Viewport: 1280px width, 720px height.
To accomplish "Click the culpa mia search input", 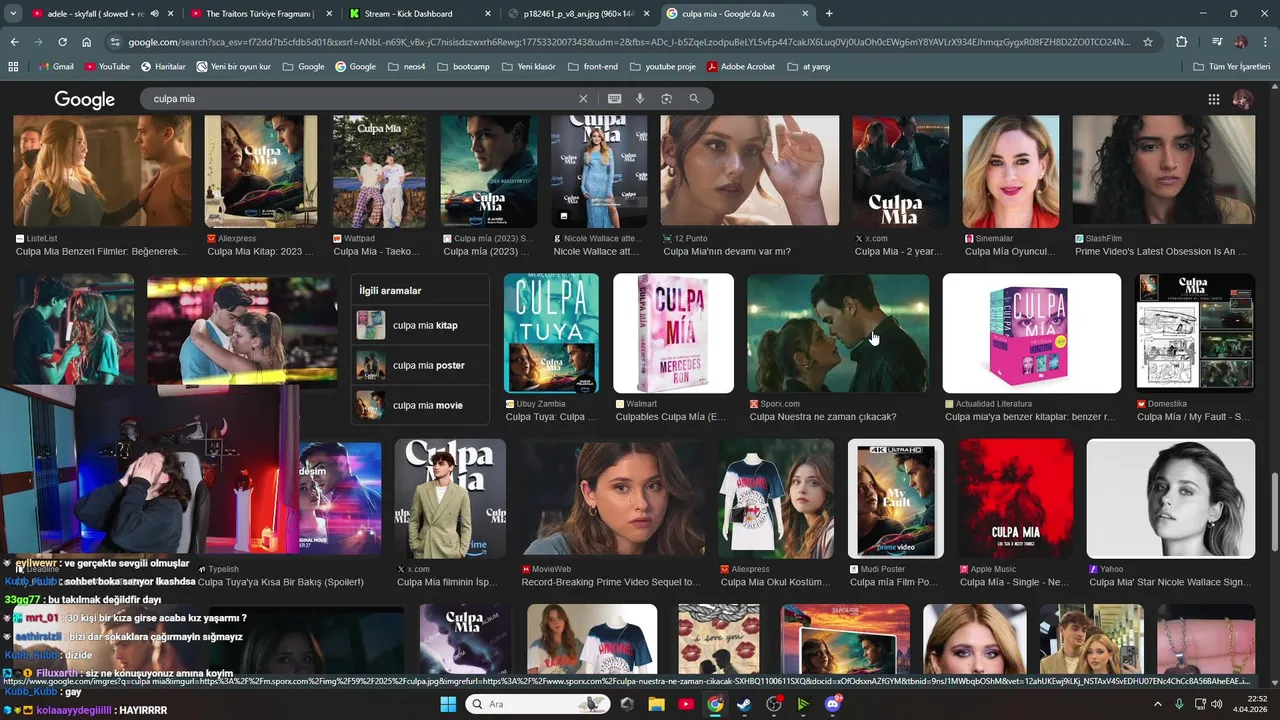I will pyautogui.click(x=360, y=99).
